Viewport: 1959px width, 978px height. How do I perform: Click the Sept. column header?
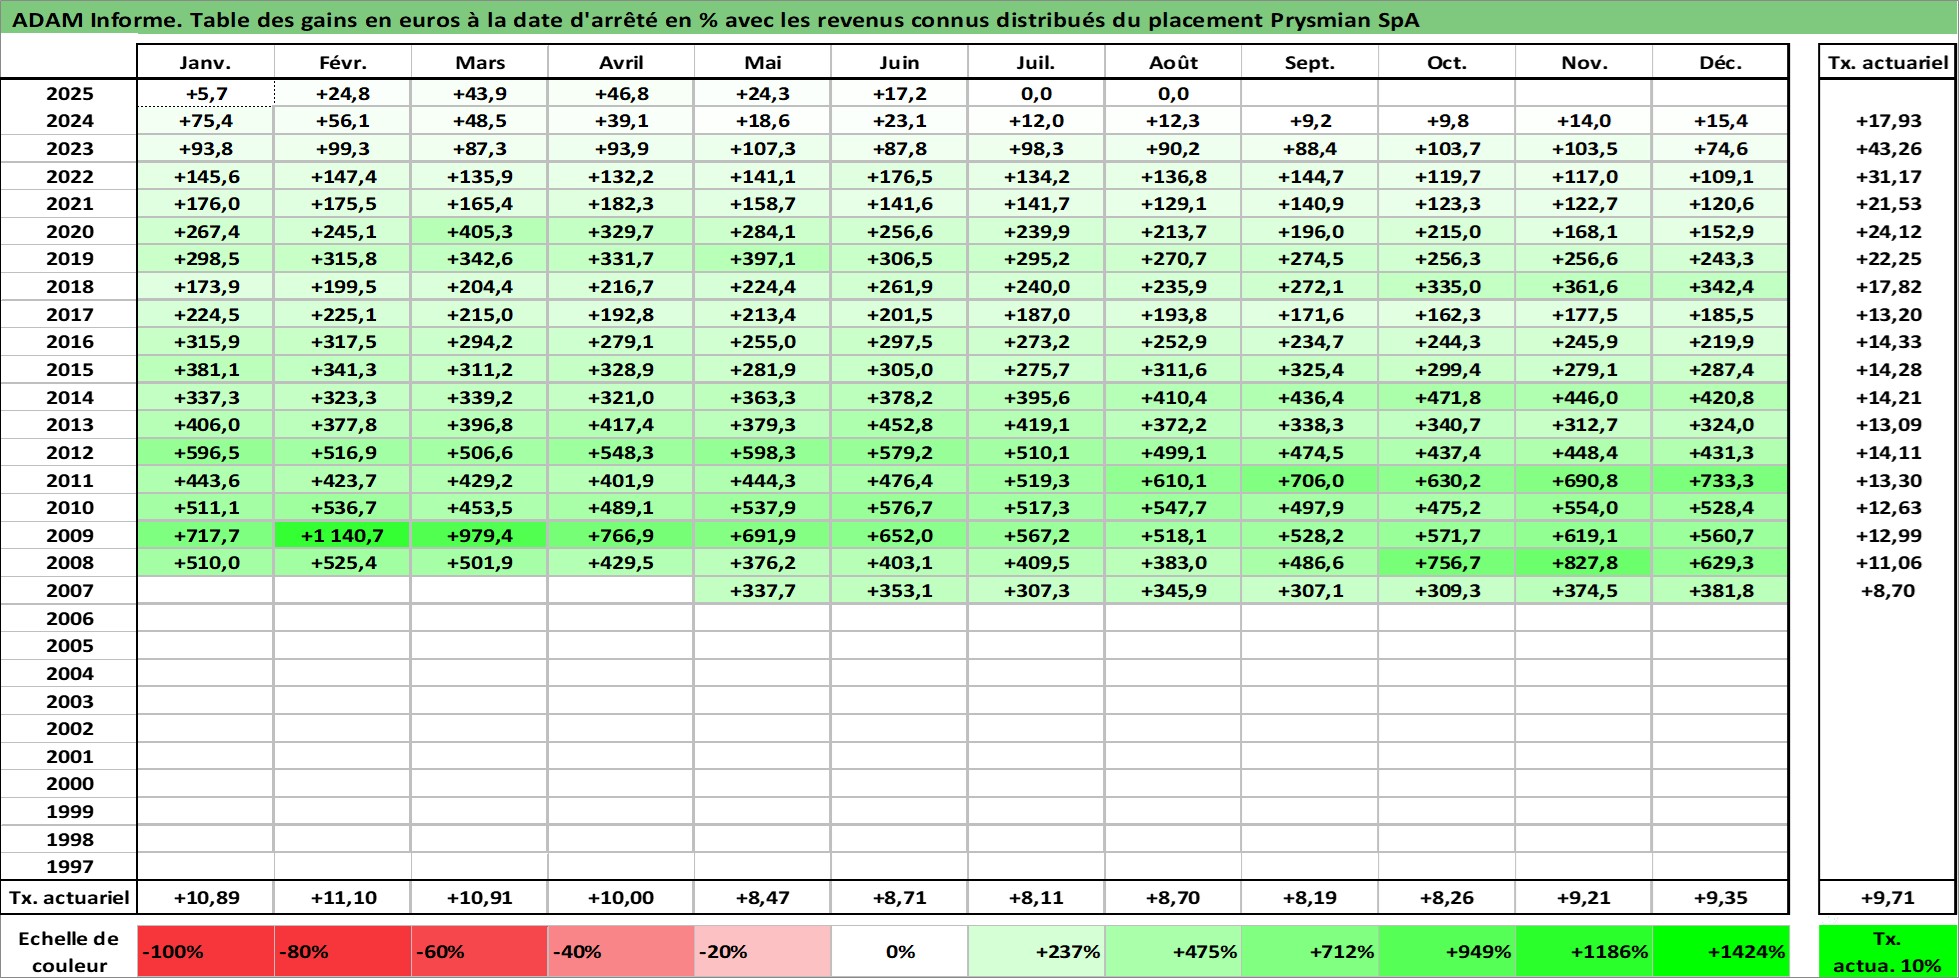tap(1310, 62)
